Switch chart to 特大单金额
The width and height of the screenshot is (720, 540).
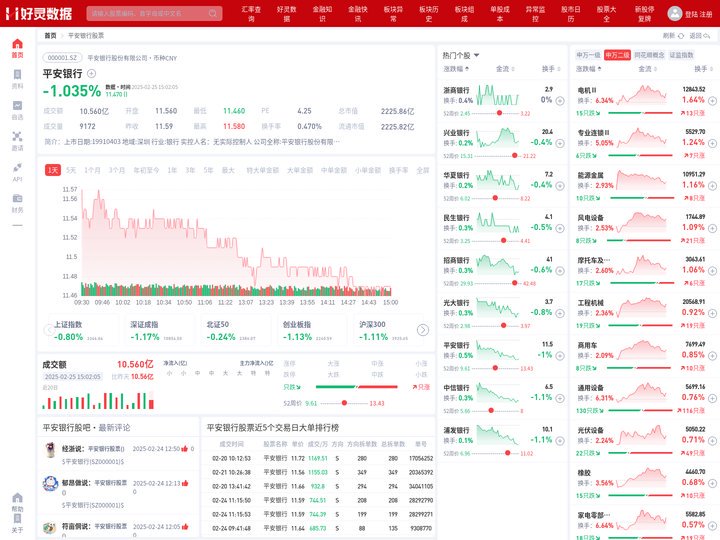click(x=263, y=170)
